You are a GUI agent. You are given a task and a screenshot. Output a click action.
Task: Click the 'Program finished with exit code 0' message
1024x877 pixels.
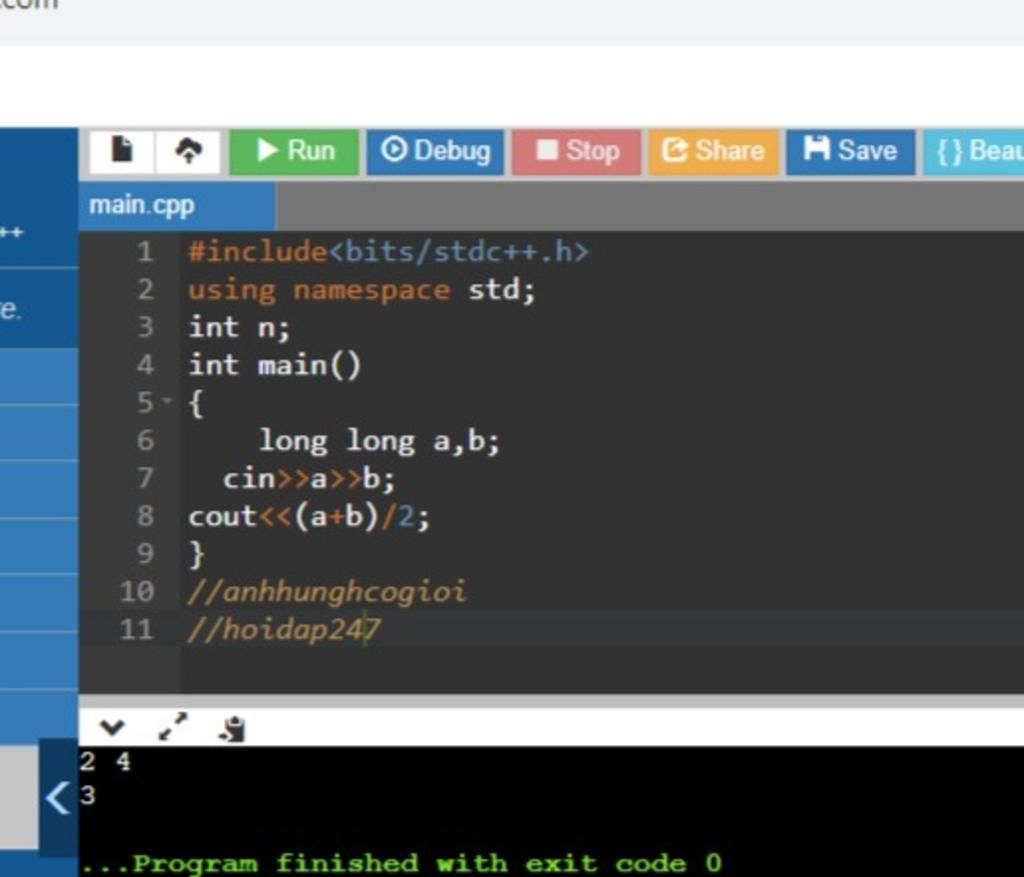402,863
